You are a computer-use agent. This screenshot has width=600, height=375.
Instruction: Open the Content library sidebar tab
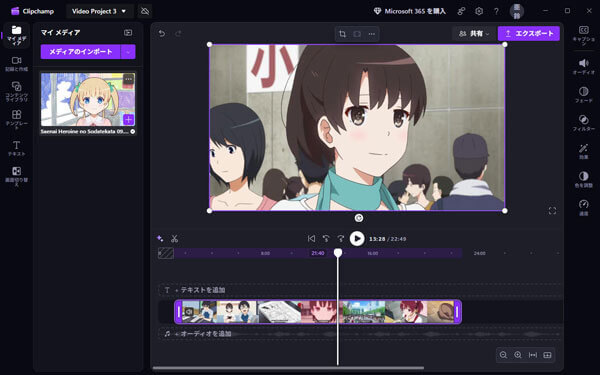pyautogui.click(x=16, y=91)
